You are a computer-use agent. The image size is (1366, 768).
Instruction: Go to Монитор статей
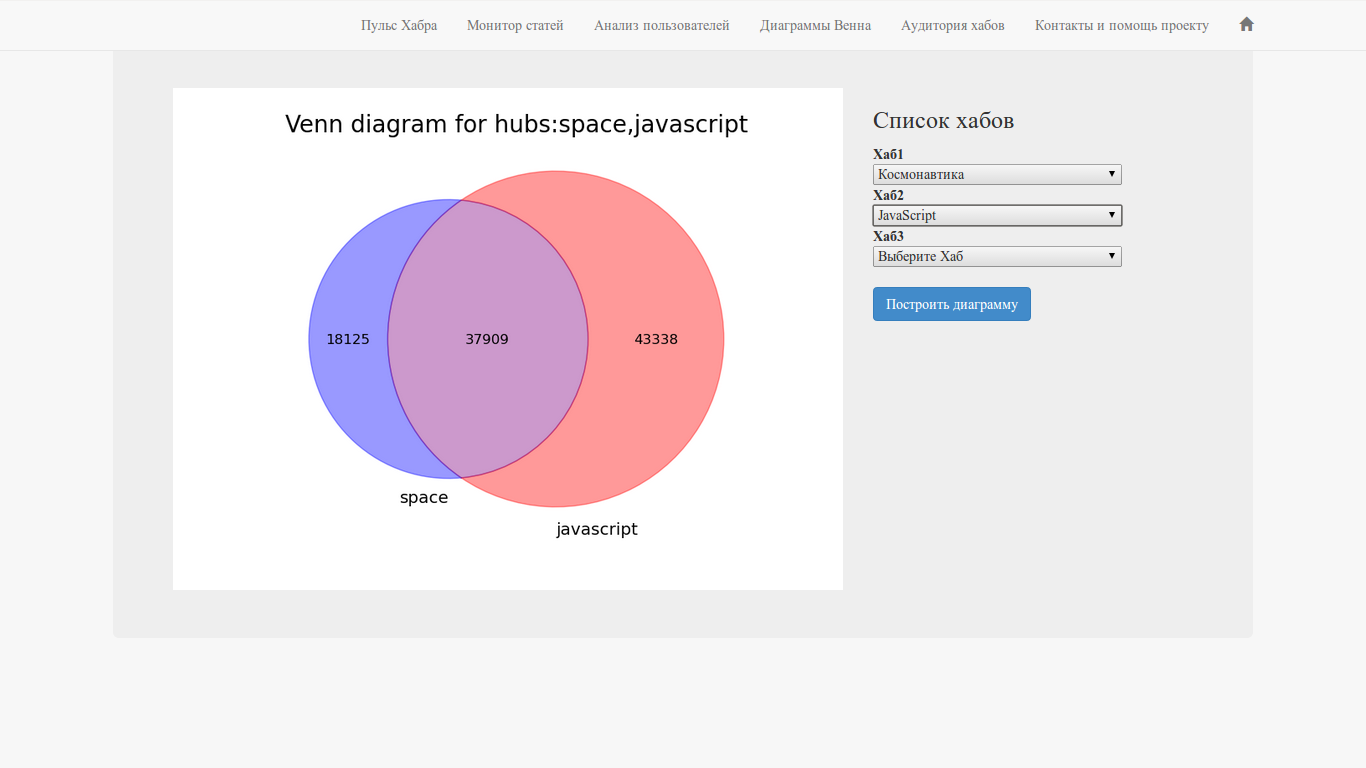pos(515,26)
